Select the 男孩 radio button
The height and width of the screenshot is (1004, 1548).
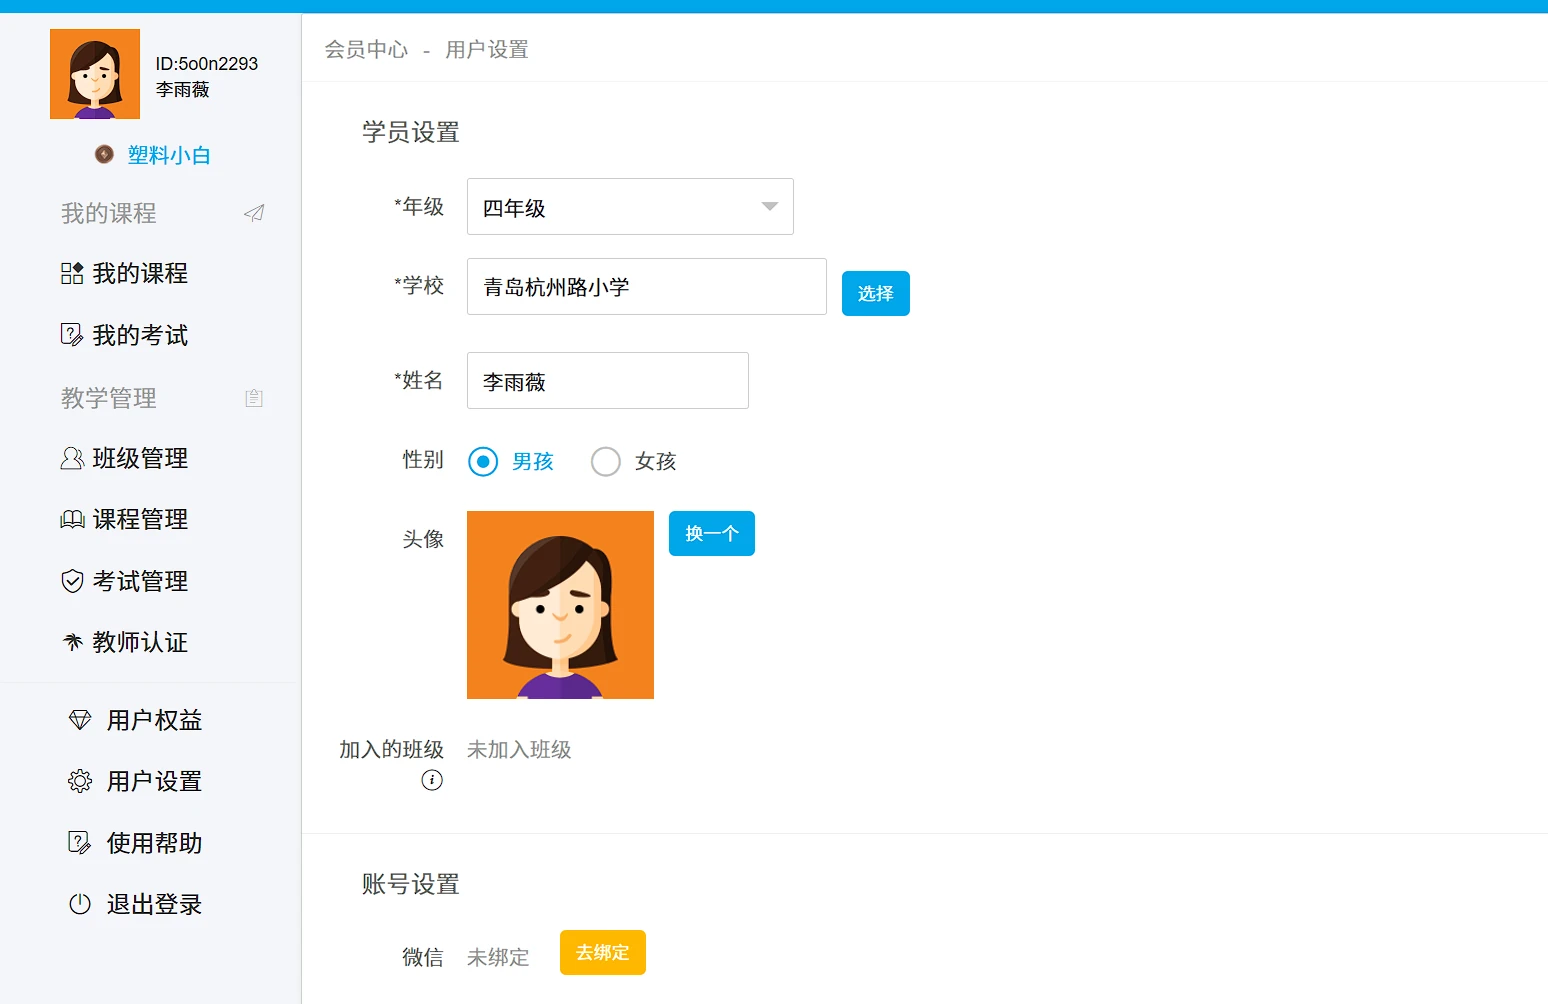pos(483,461)
